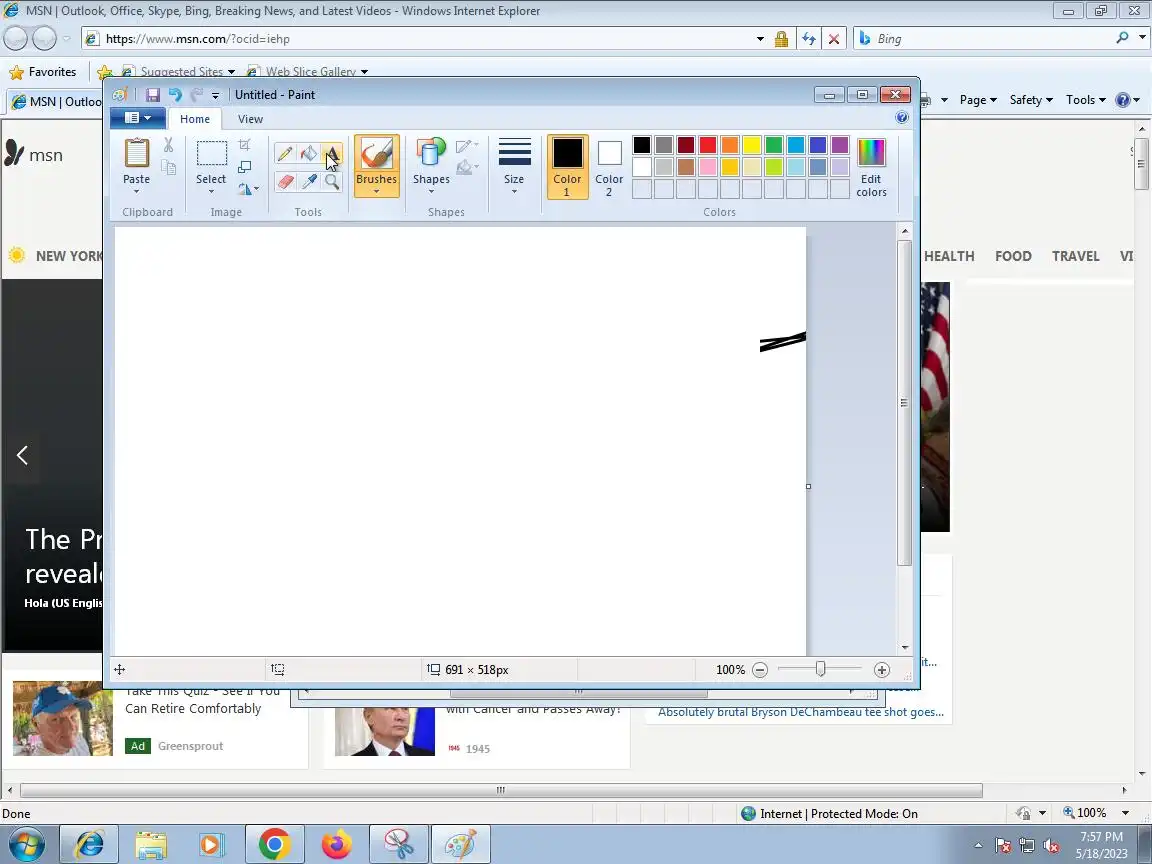The height and width of the screenshot is (864, 1152).
Task: Switch to the Home ribbon tab
Action: point(195,119)
